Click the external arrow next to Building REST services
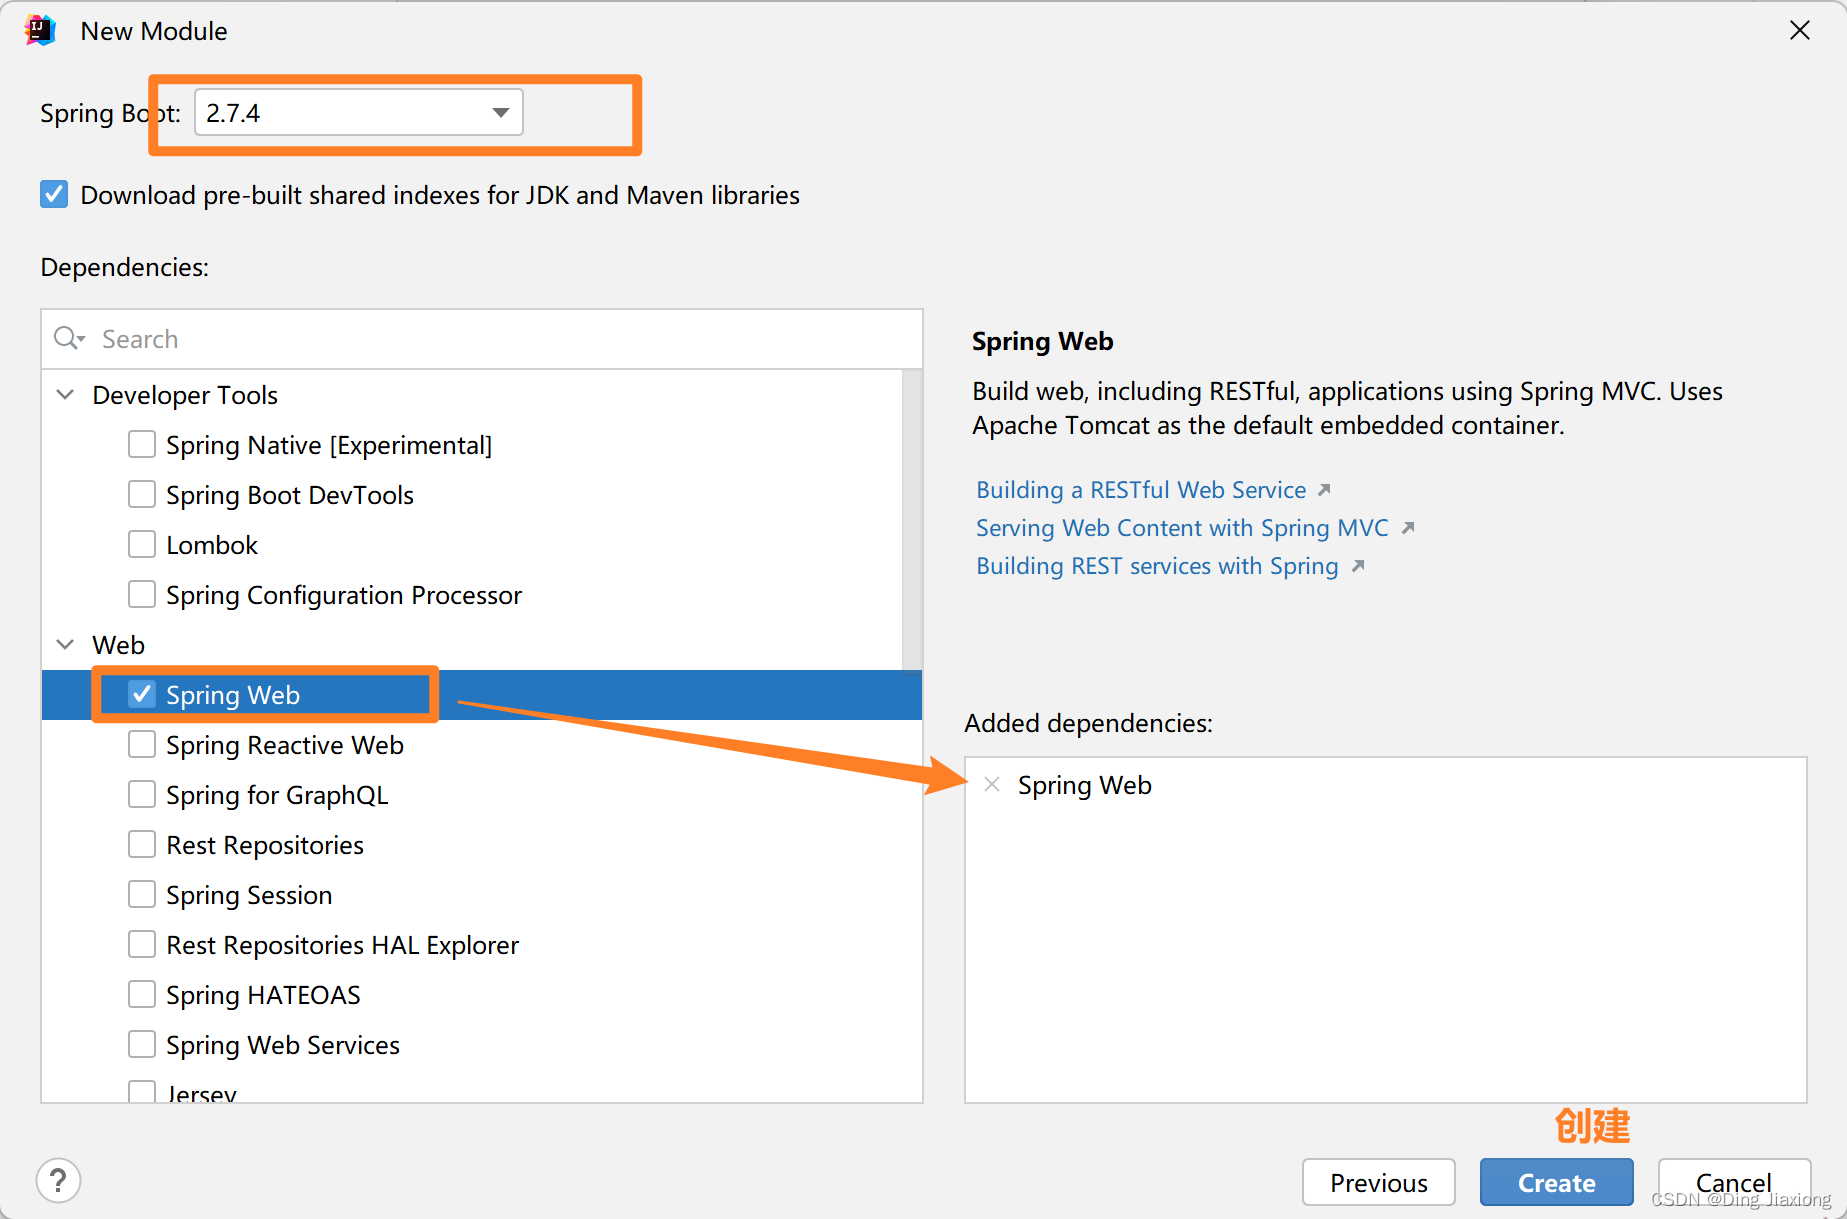 coord(1358,566)
